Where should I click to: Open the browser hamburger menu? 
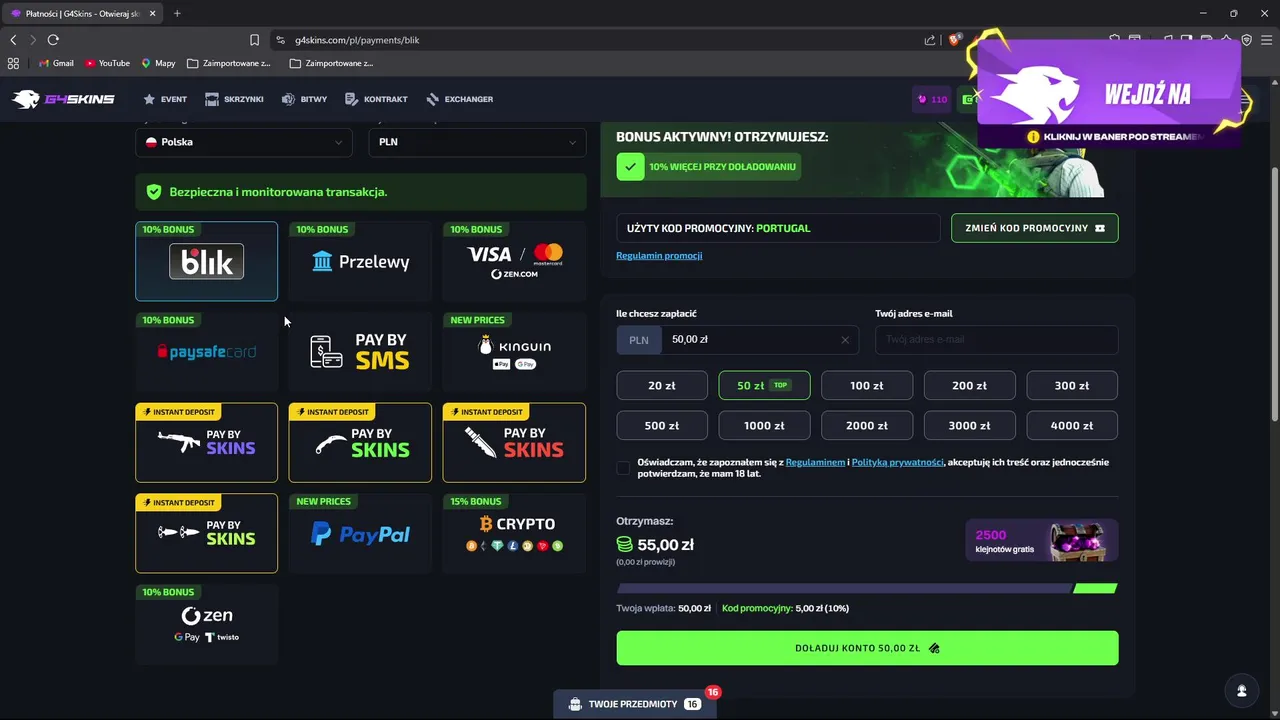pyautogui.click(x=1267, y=40)
